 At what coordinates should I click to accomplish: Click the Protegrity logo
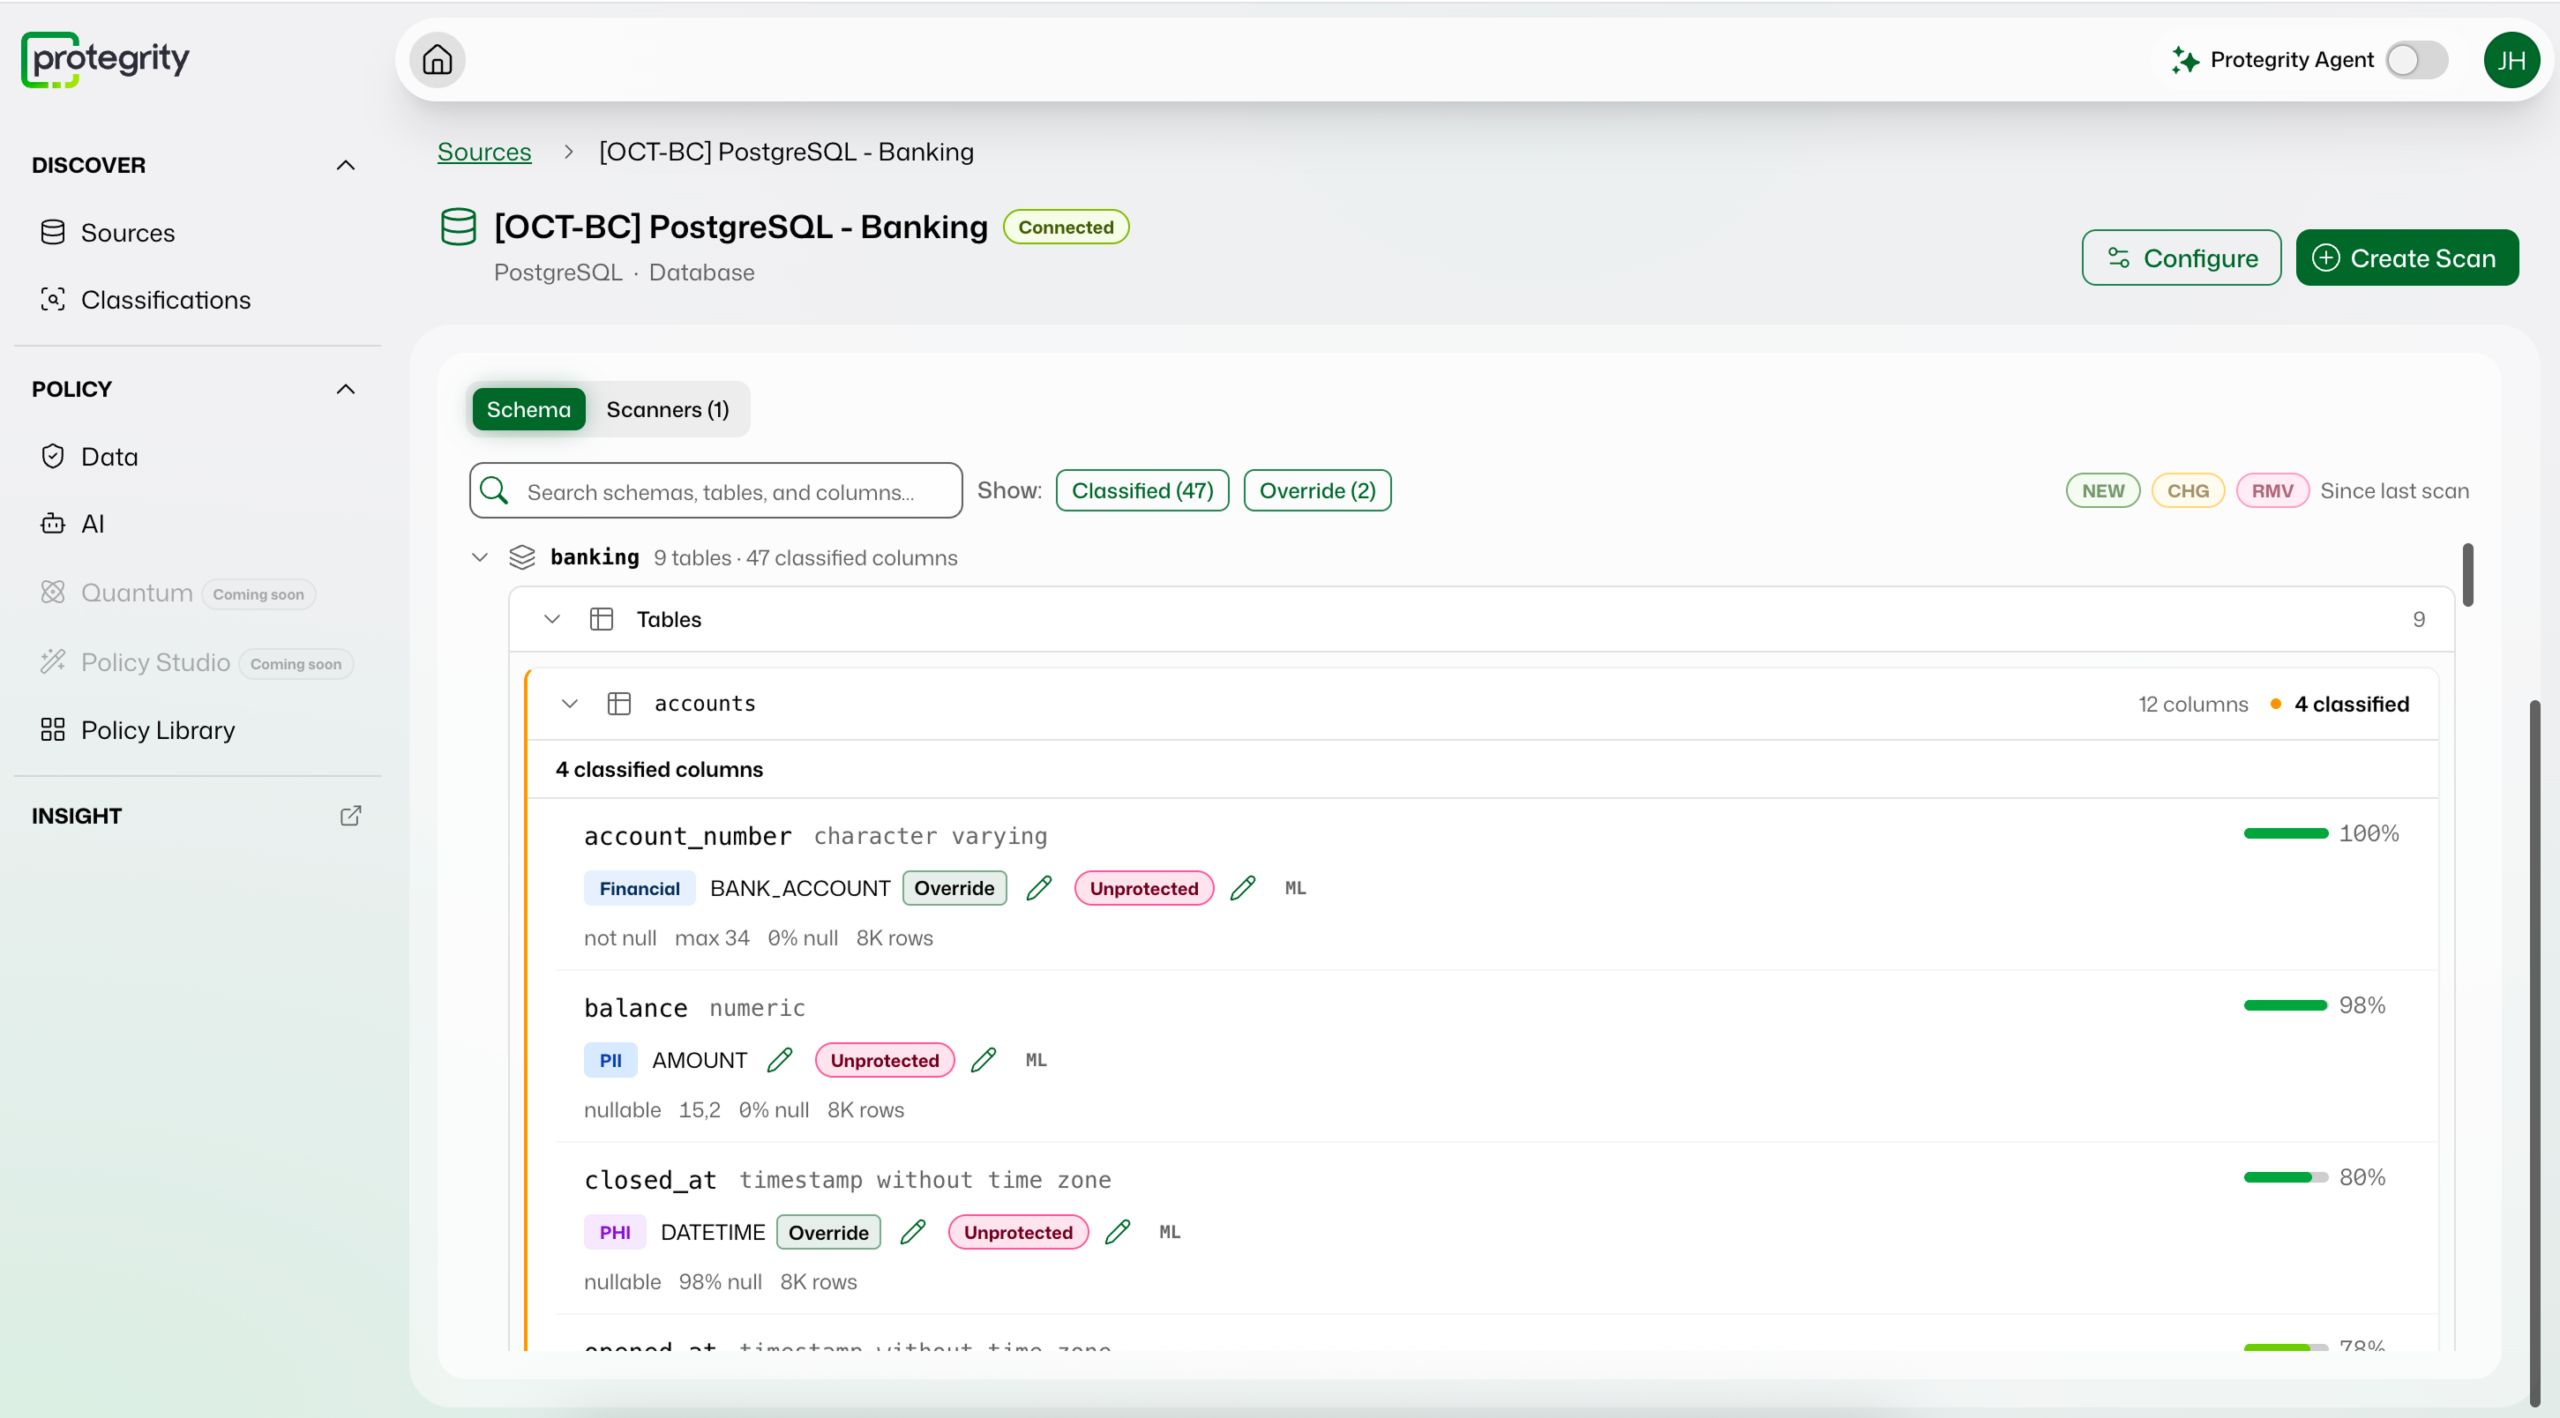pyautogui.click(x=105, y=60)
